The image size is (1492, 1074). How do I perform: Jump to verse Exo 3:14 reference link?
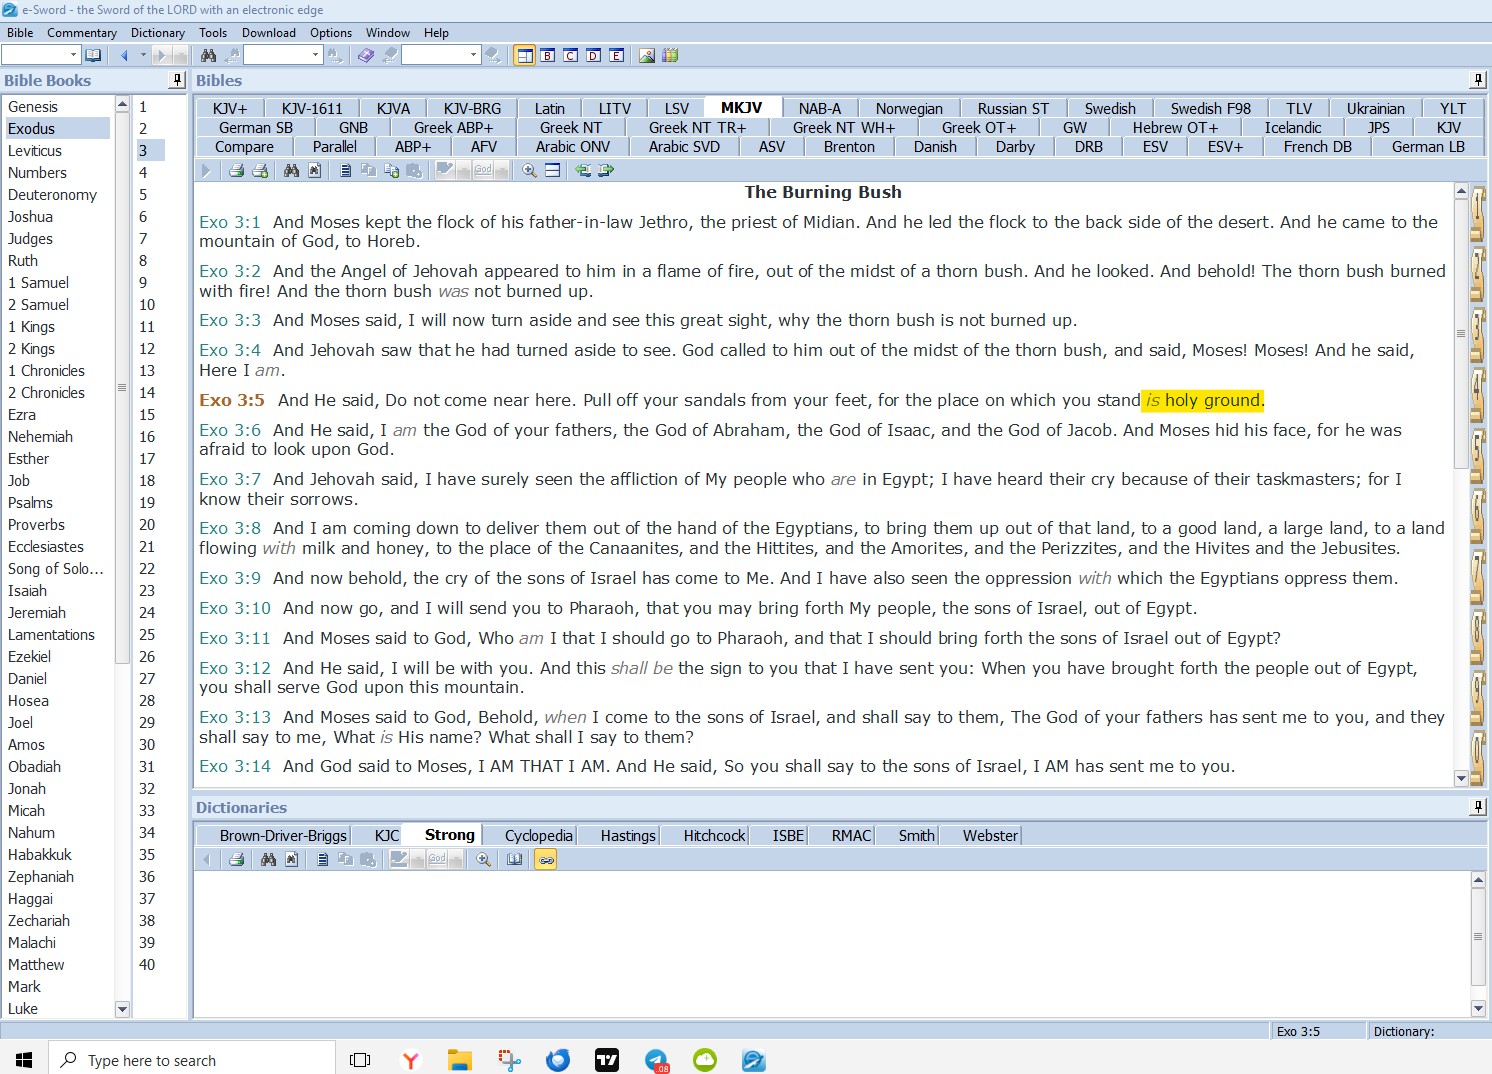click(x=235, y=767)
